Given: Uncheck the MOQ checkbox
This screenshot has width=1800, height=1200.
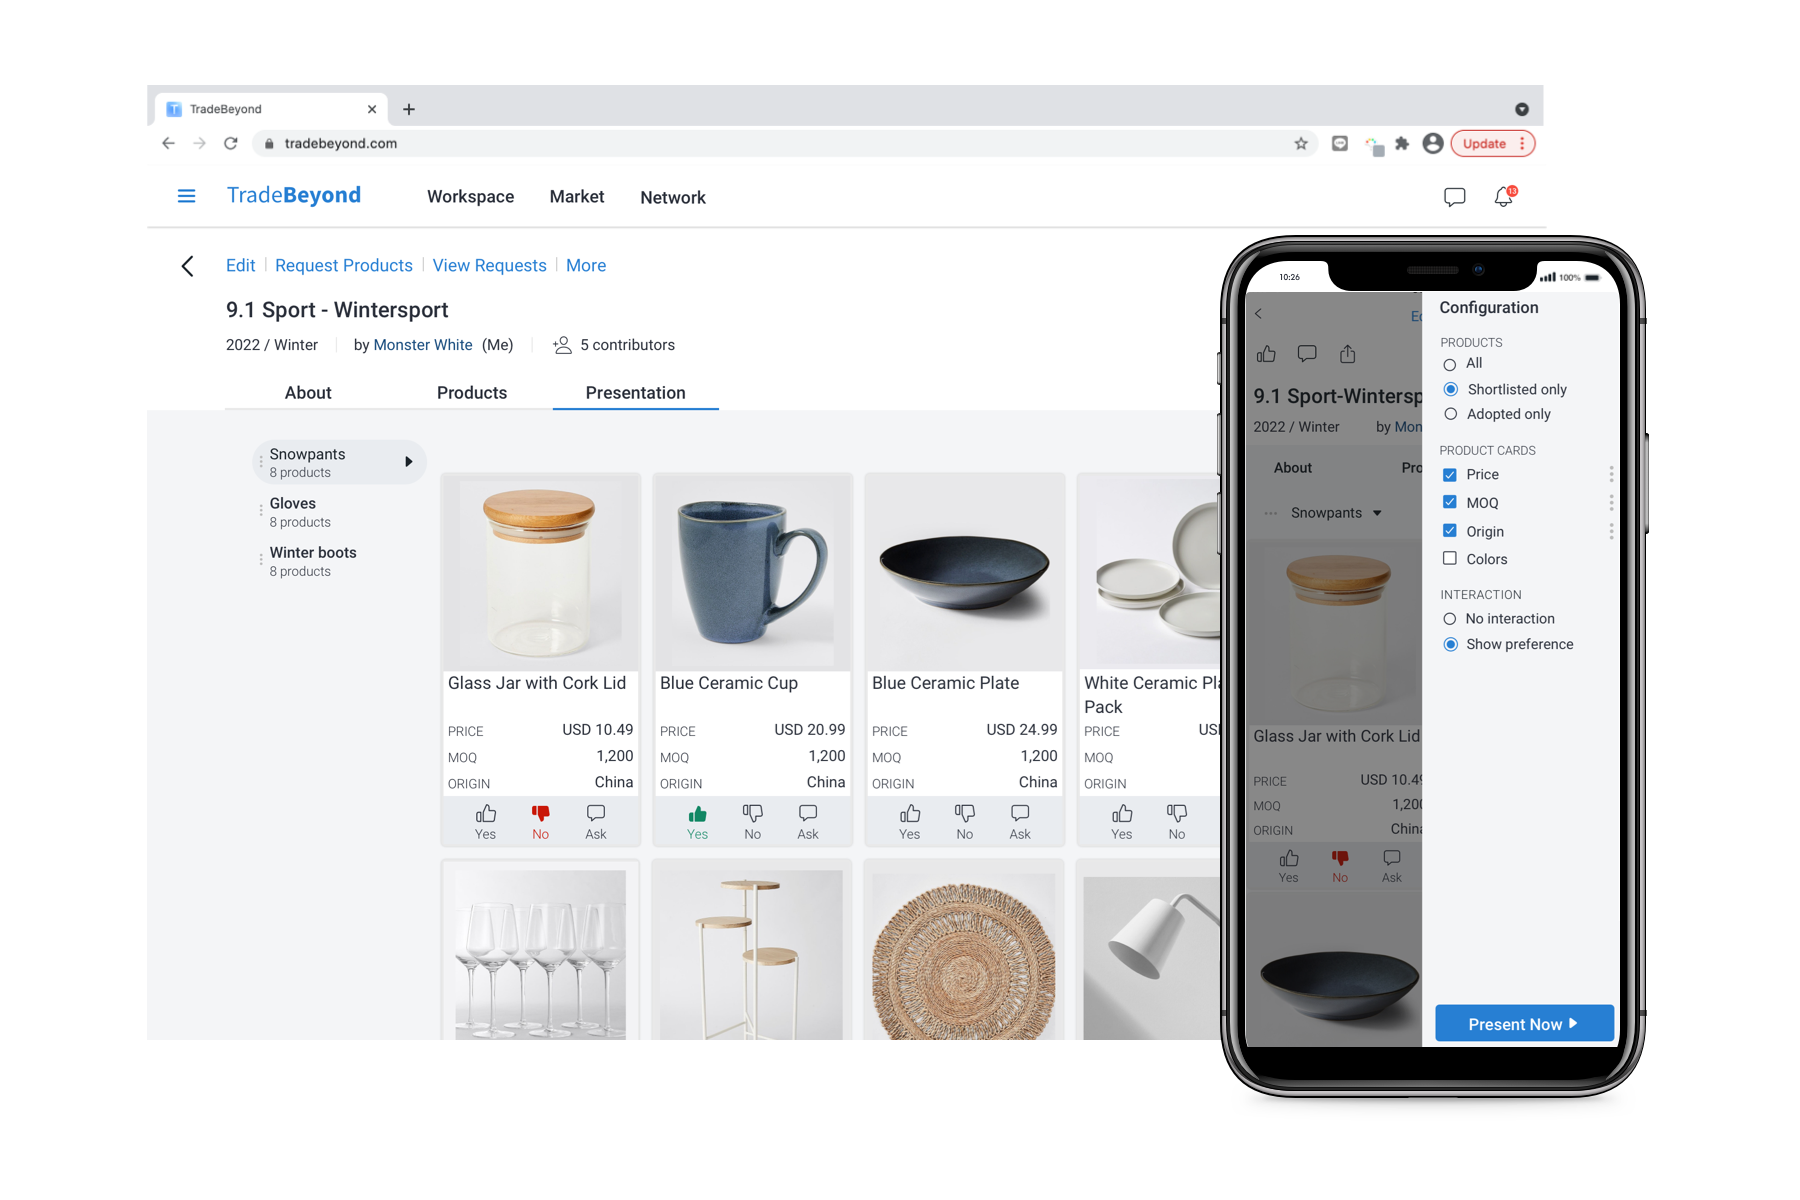Looking at the screenshot, I should click(x=1450, y=502).
